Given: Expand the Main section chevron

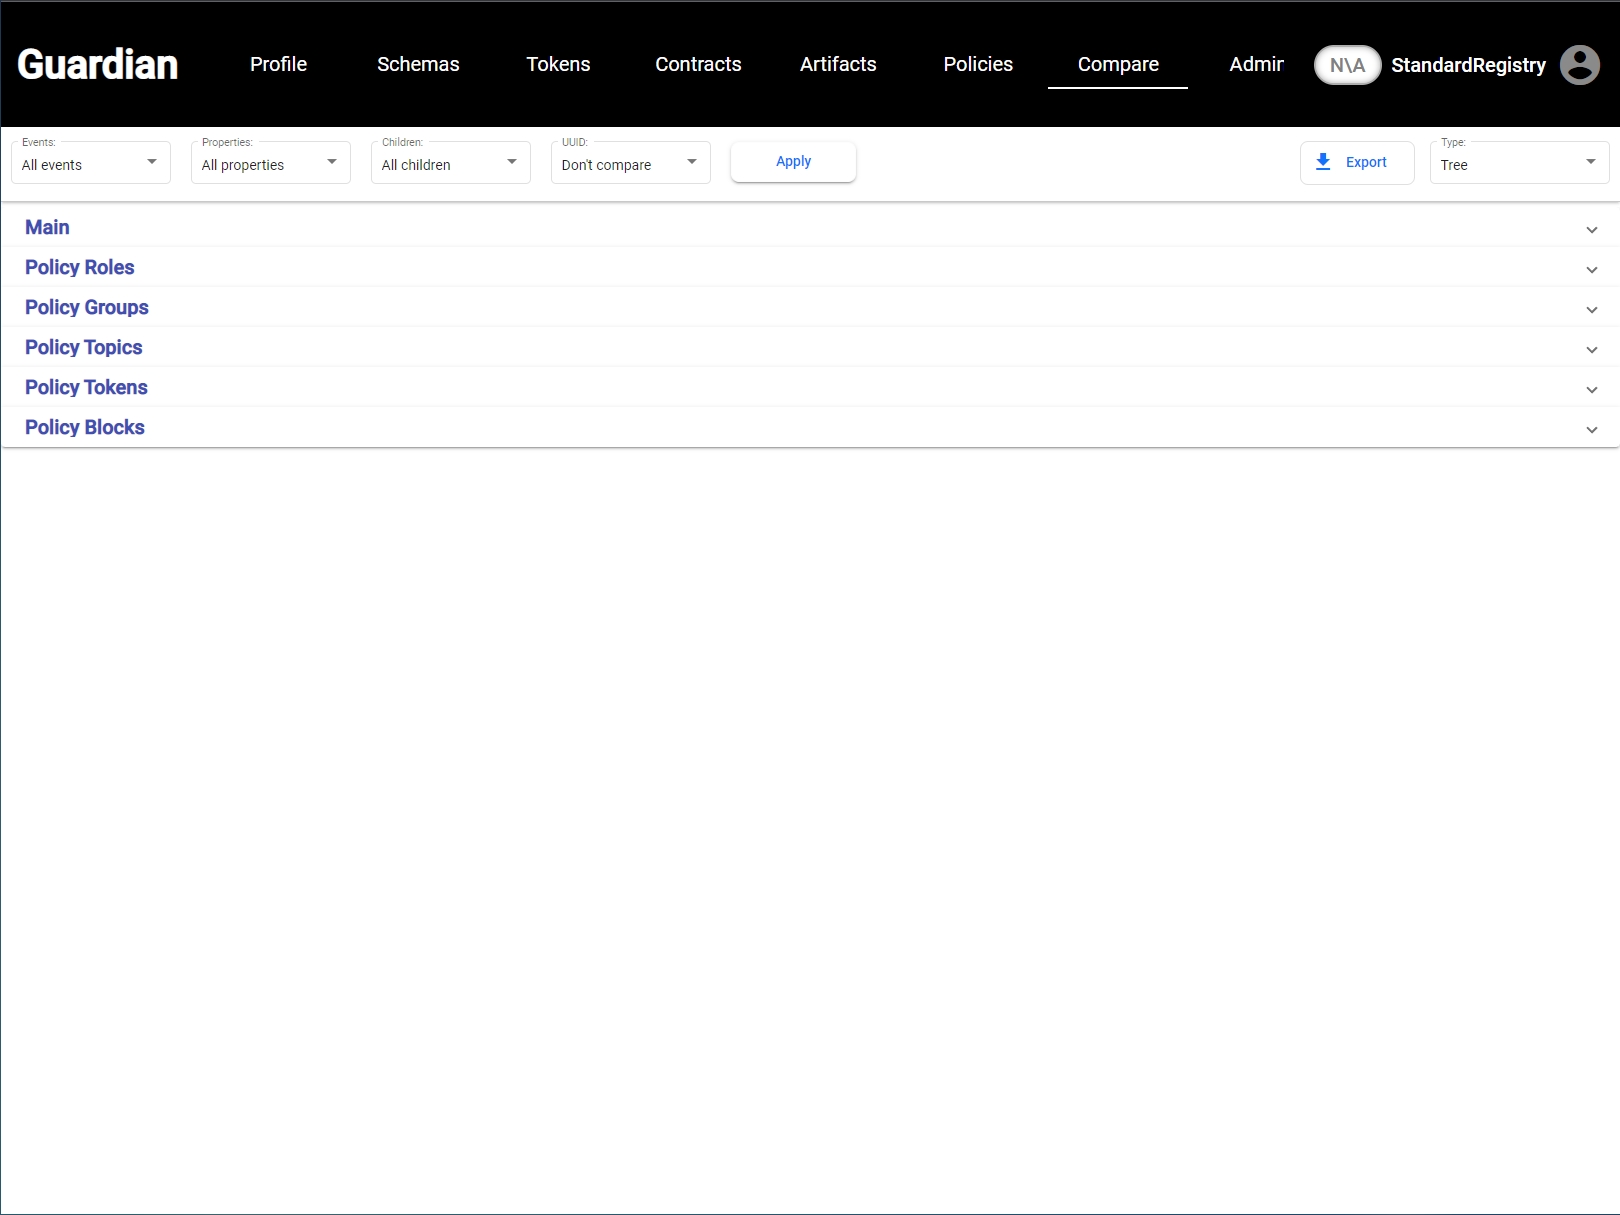Looking at the screenshot, I should [x=1591, y=230].
